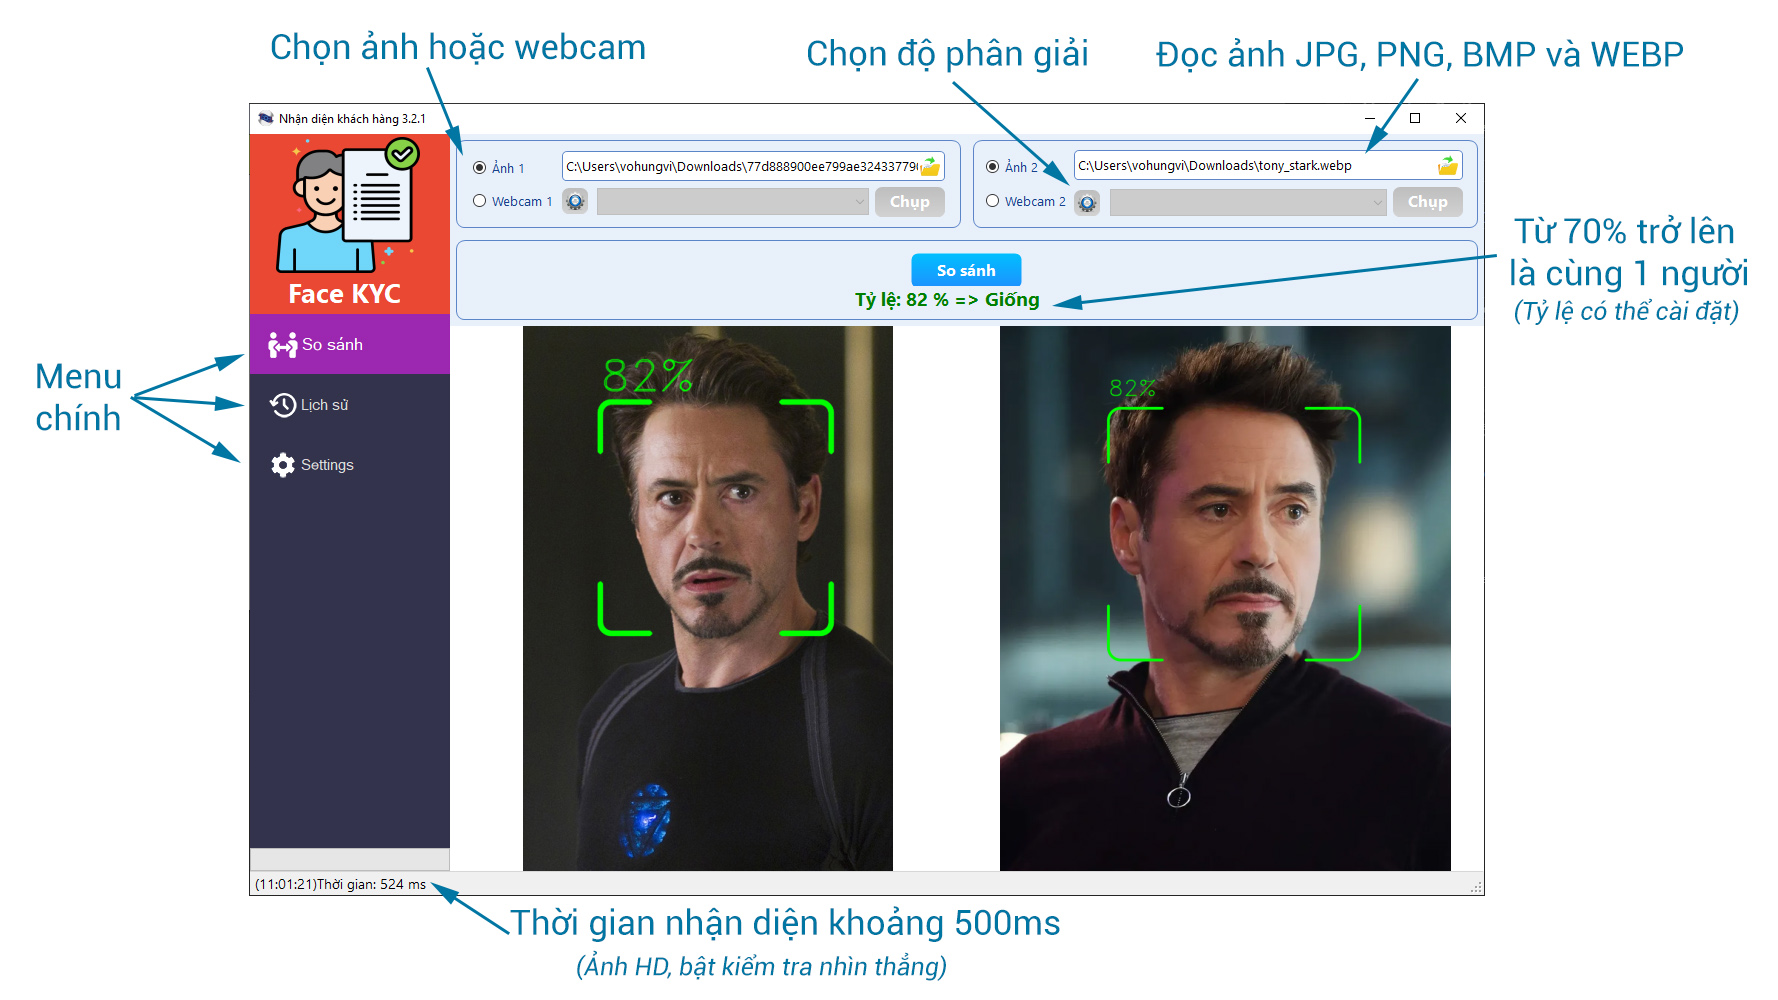This screenshot has height=1000, width=1778.
Task: Click the 'Tỷ lệ: 82 % => Giống' result text
Action: click(947, 300)
